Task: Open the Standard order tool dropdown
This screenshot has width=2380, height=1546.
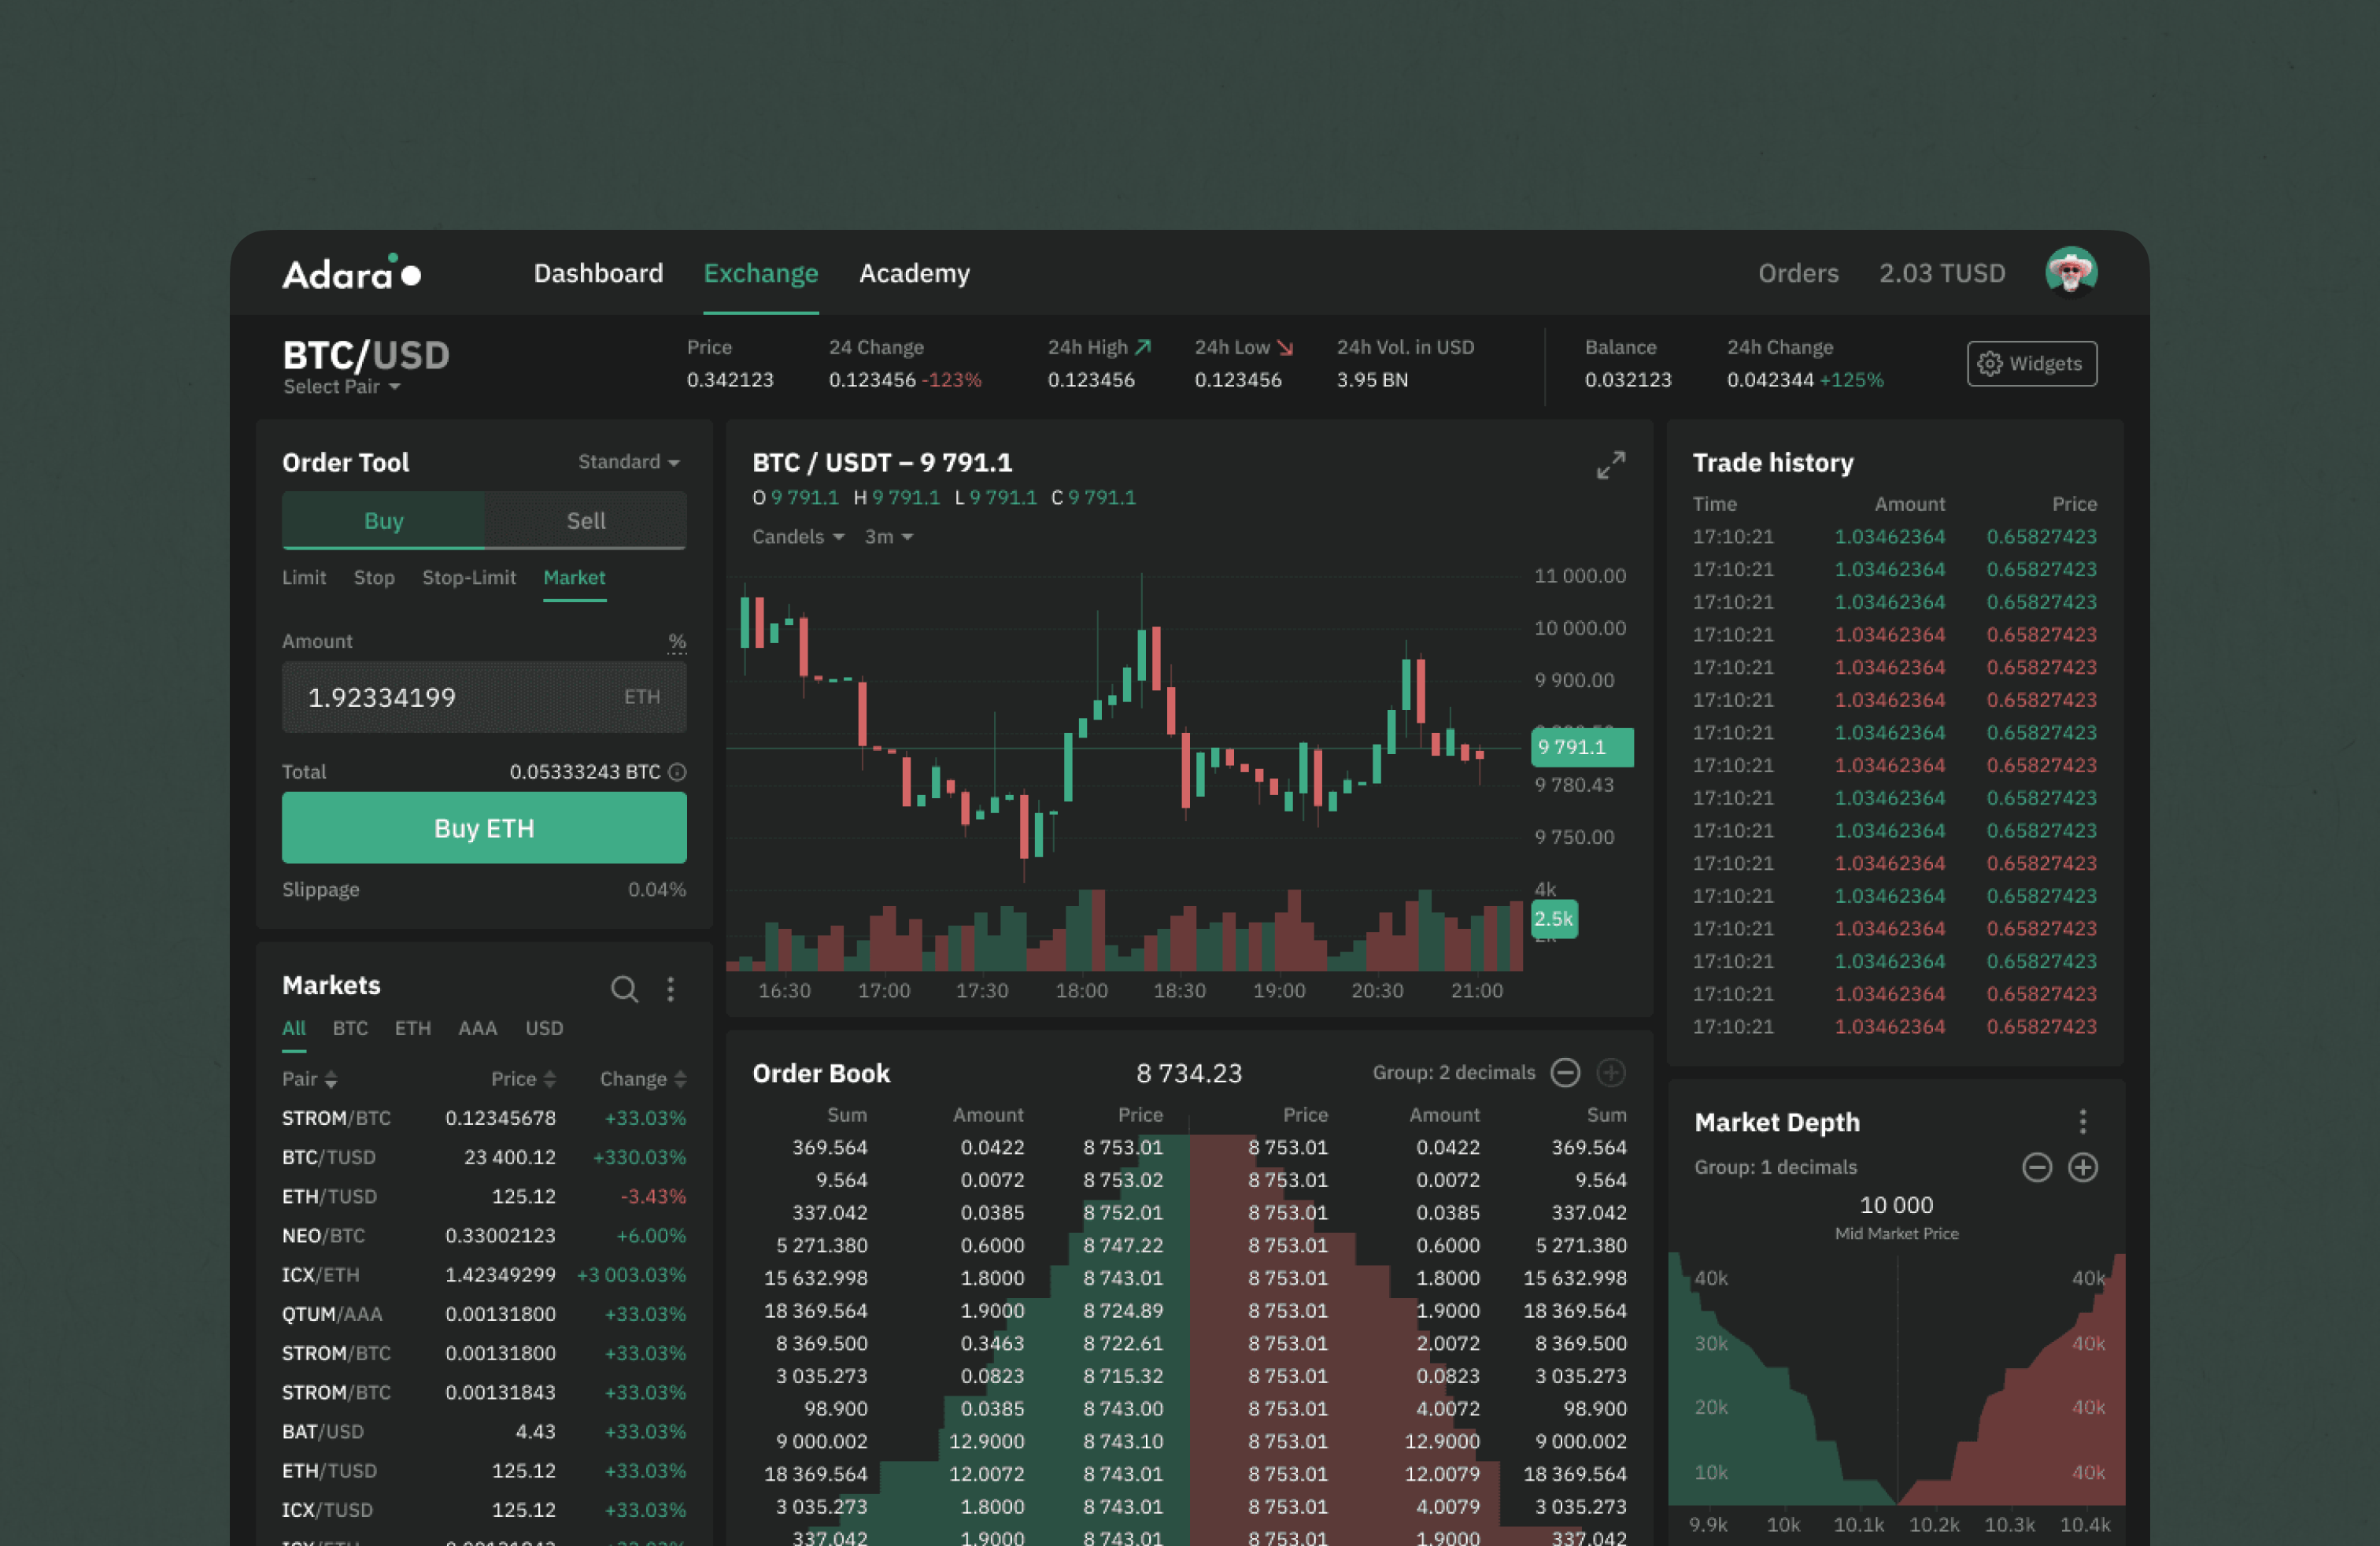Action: [x=627, y=462]
